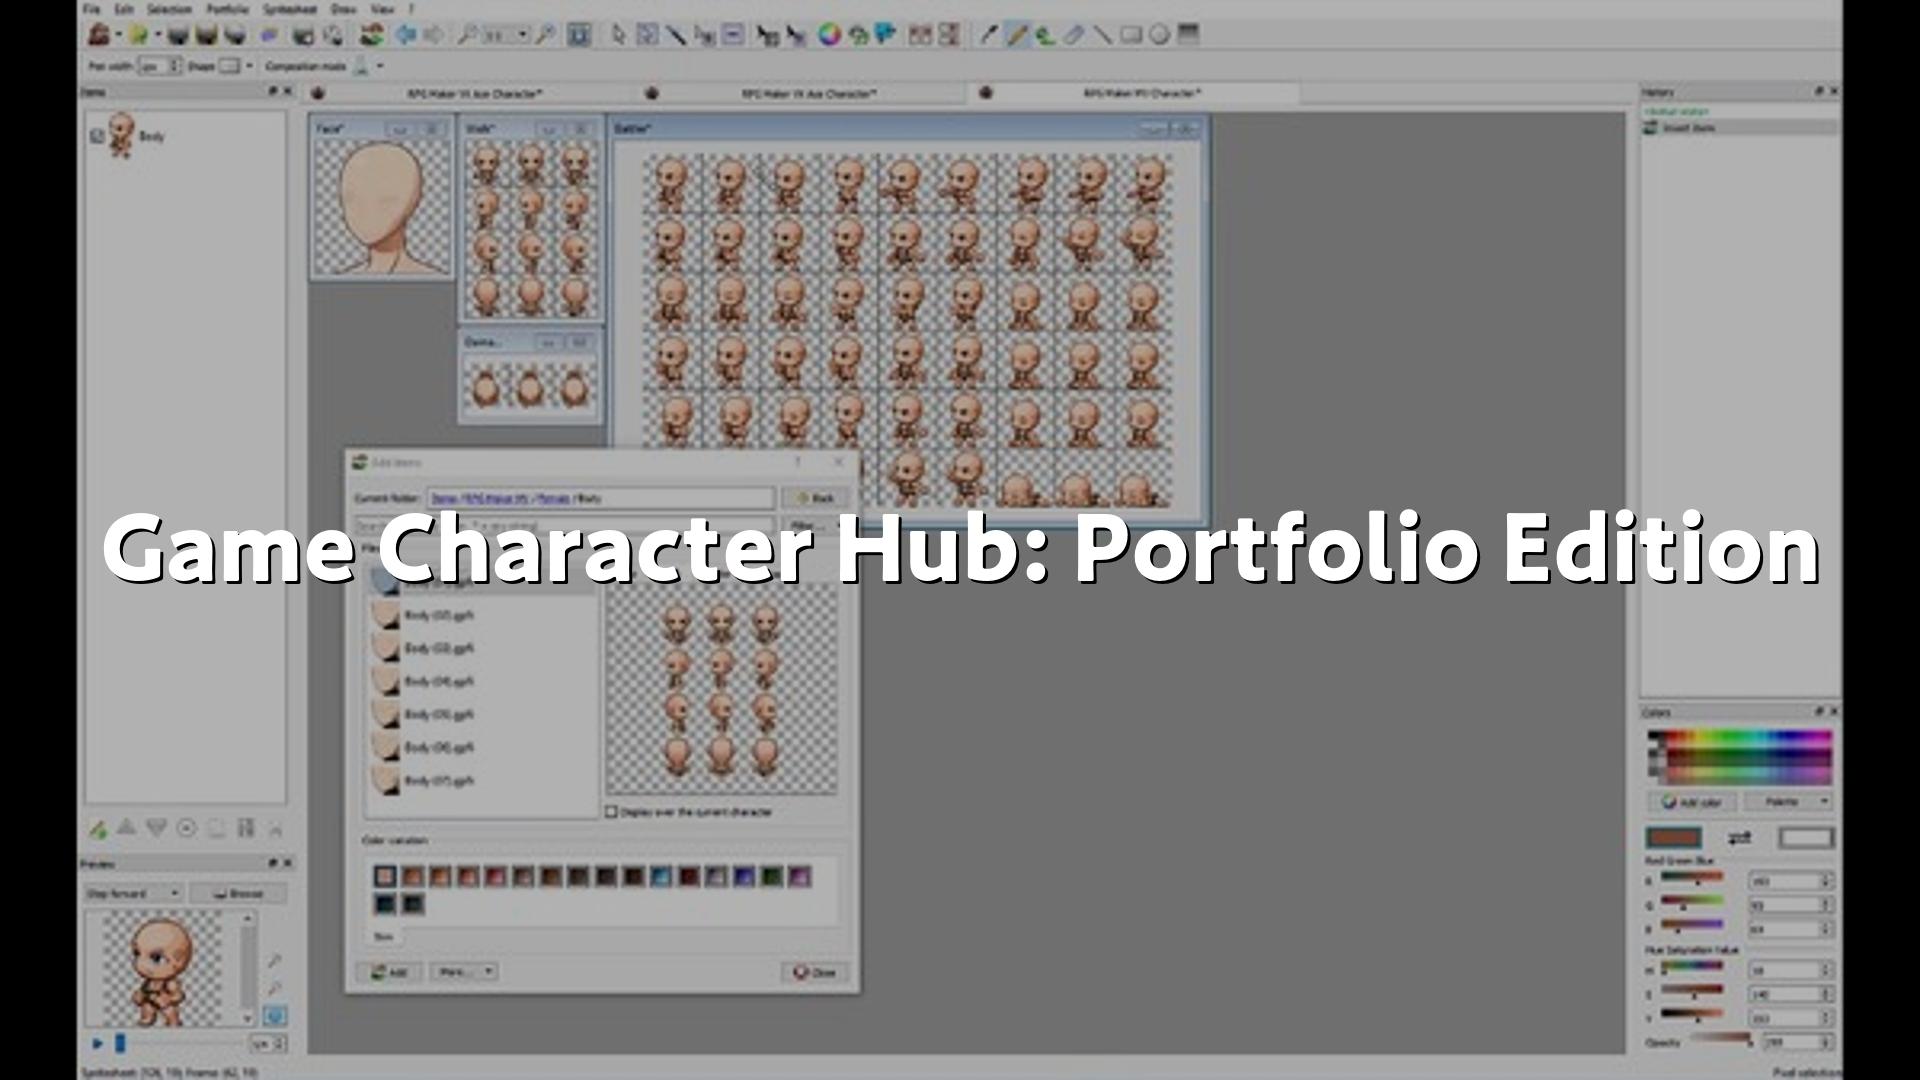Click the pencil icon below items list
This screenshot has width=1920, height=1080.
point(97,829)
